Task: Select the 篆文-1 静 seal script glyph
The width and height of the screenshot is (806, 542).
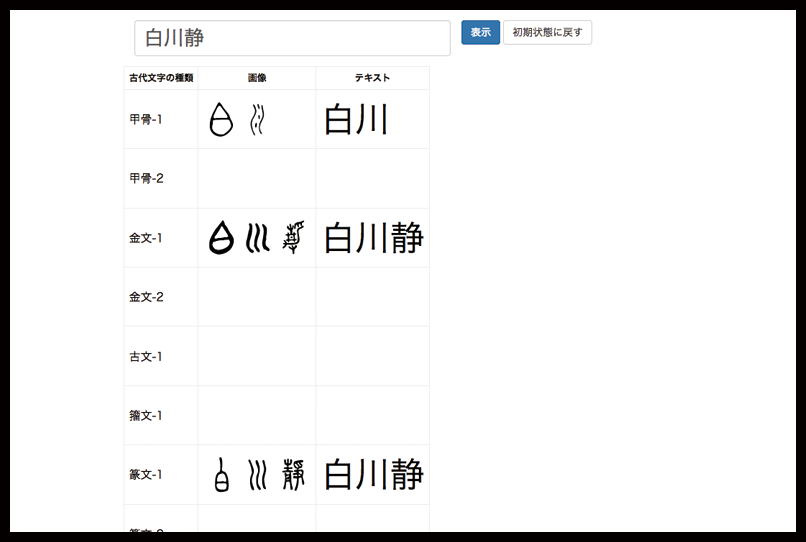Action: coord(294,475)
